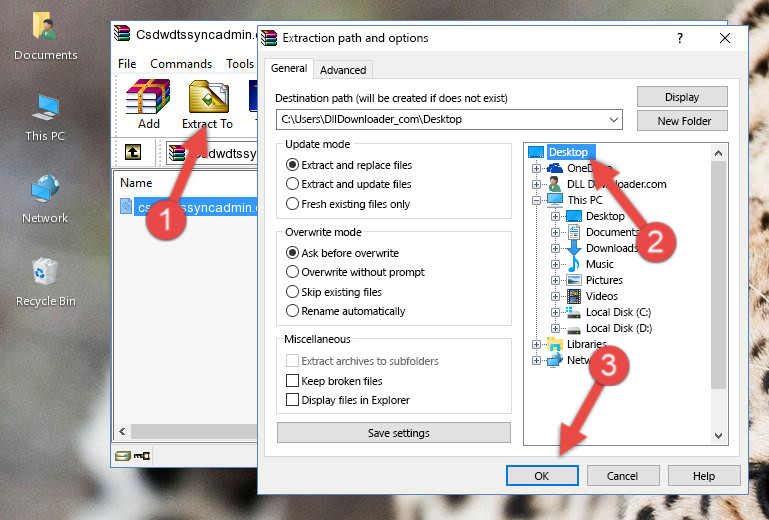Open Network desktop shortcut
The width and height of the screenshot is (769, 520).
(x=45, y=189)
